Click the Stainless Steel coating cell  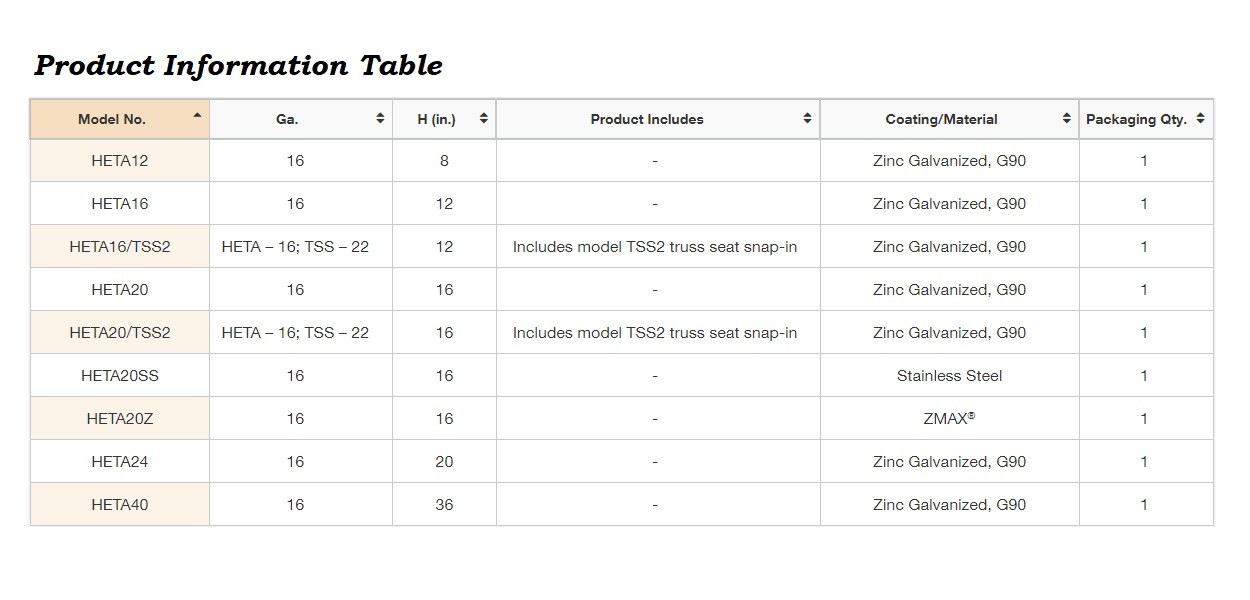pyautogui.click(x=949, y=376)
